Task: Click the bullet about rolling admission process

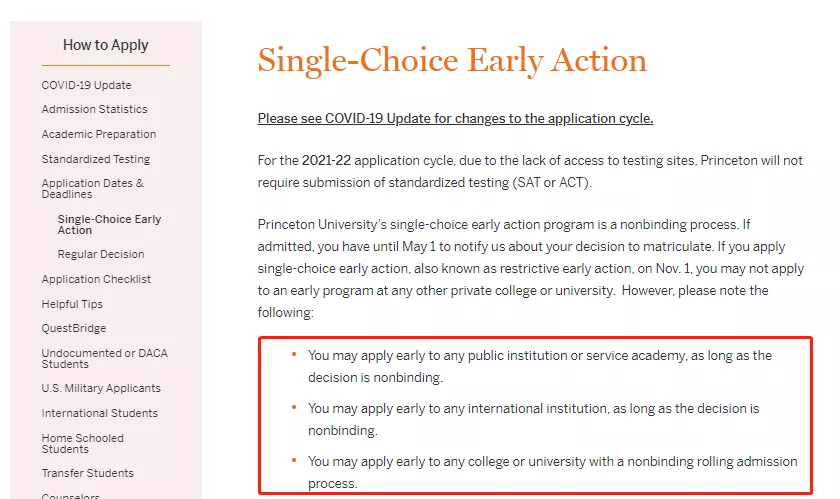Action: (552, 471)
